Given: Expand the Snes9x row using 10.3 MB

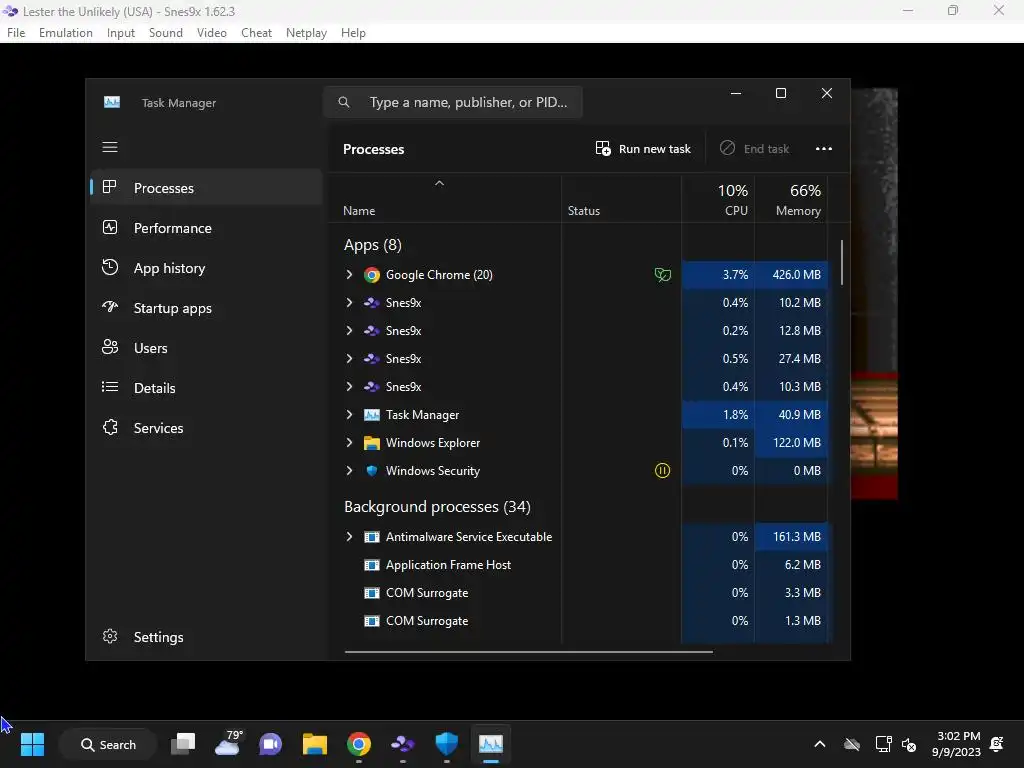Looking at the screenshot, I should pos(349,387).
